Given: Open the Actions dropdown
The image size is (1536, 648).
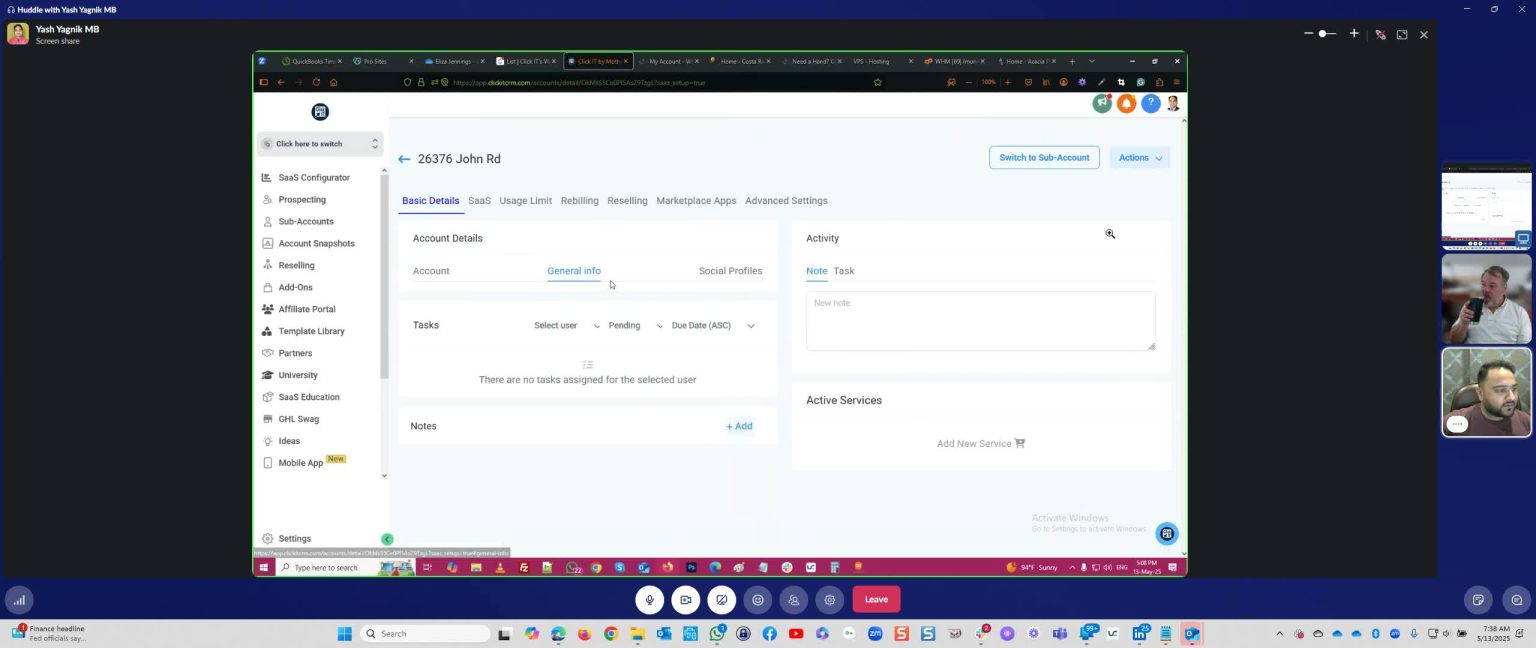Looking at the screenshot, I should click(x=1140, y=157).
